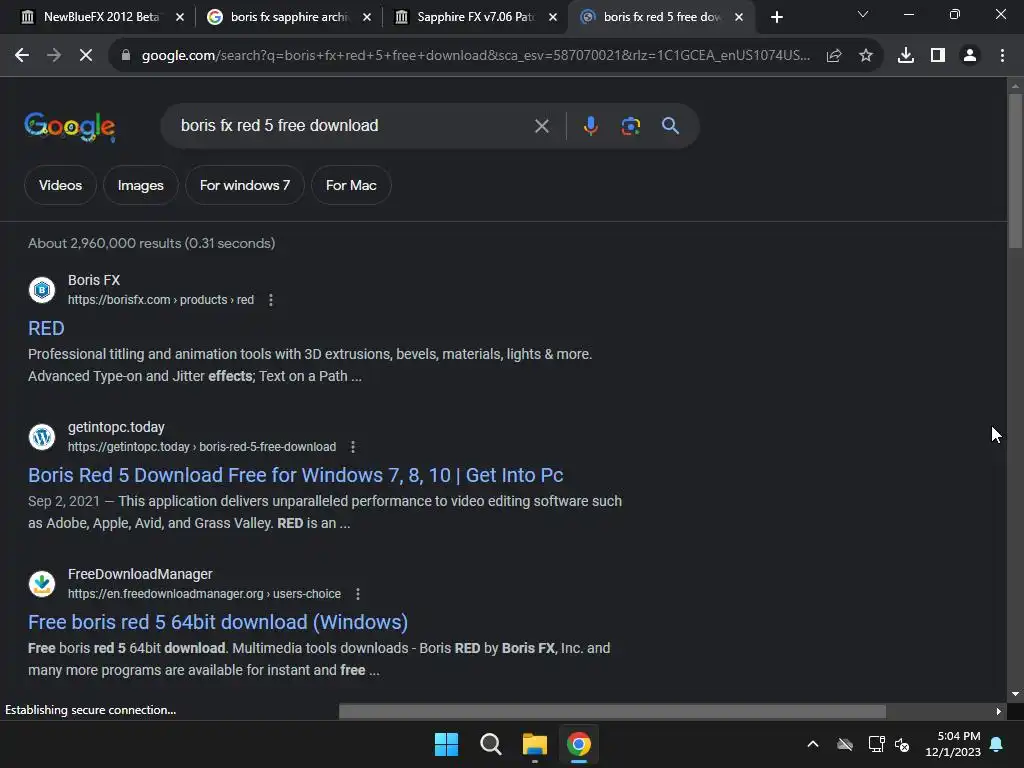Open the Chrome profile icon

(x=970, y=56)
